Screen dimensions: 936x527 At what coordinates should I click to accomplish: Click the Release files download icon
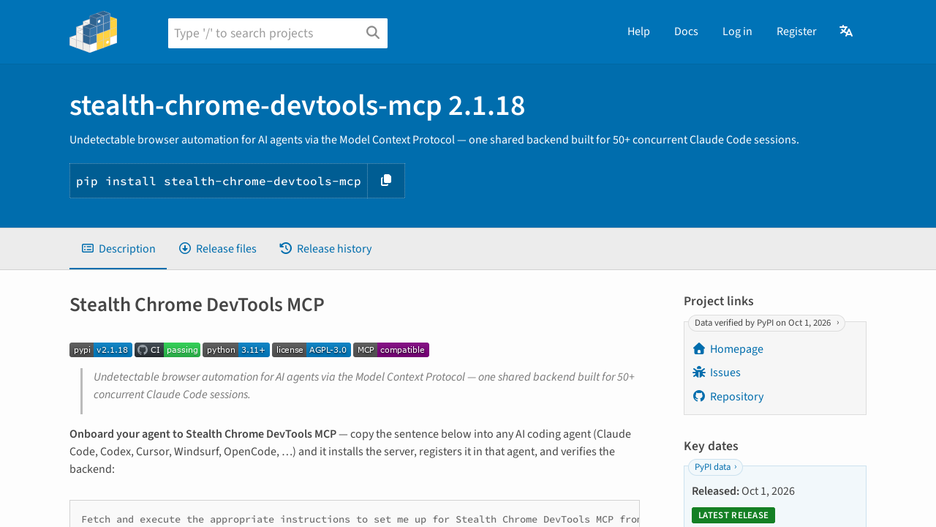(185, 248)
